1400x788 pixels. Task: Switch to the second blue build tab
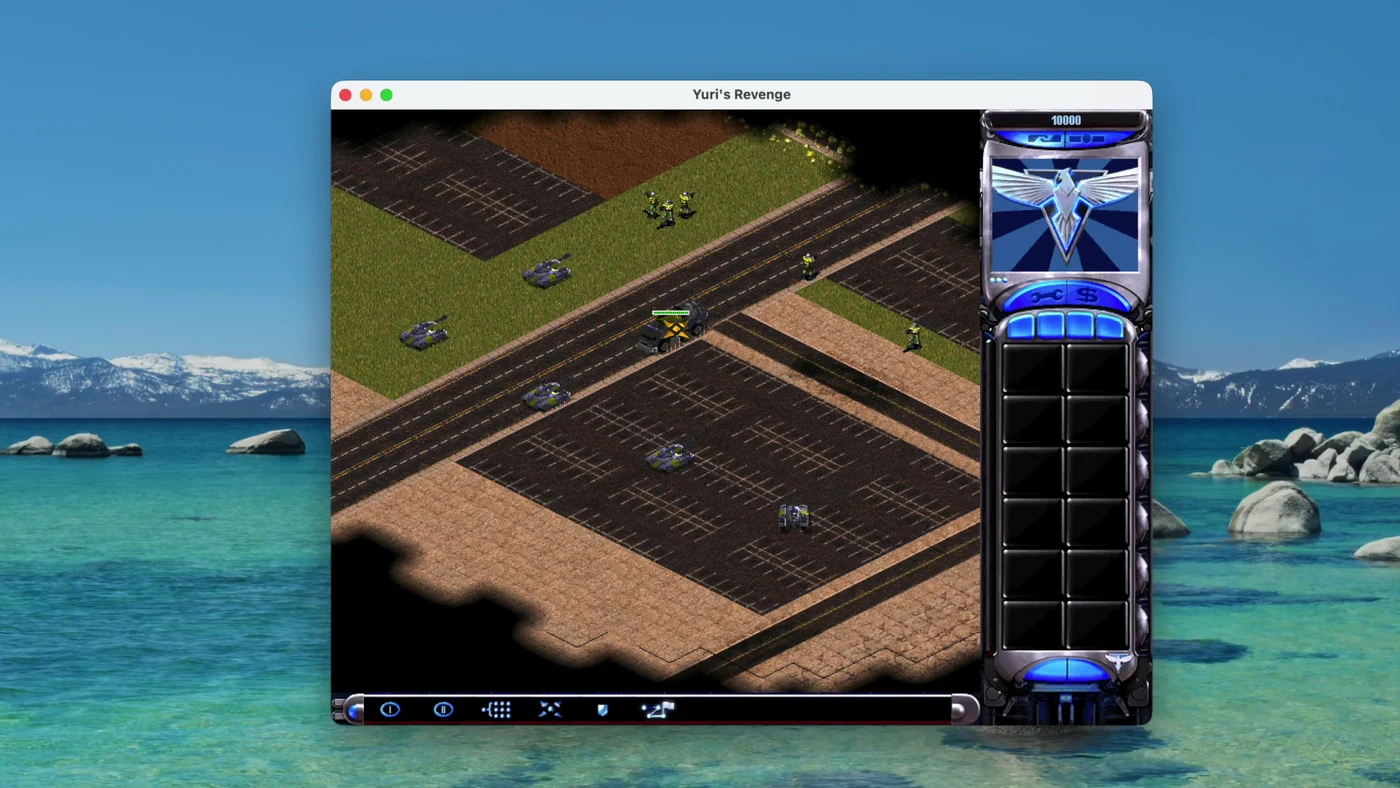coord(1050,326)
